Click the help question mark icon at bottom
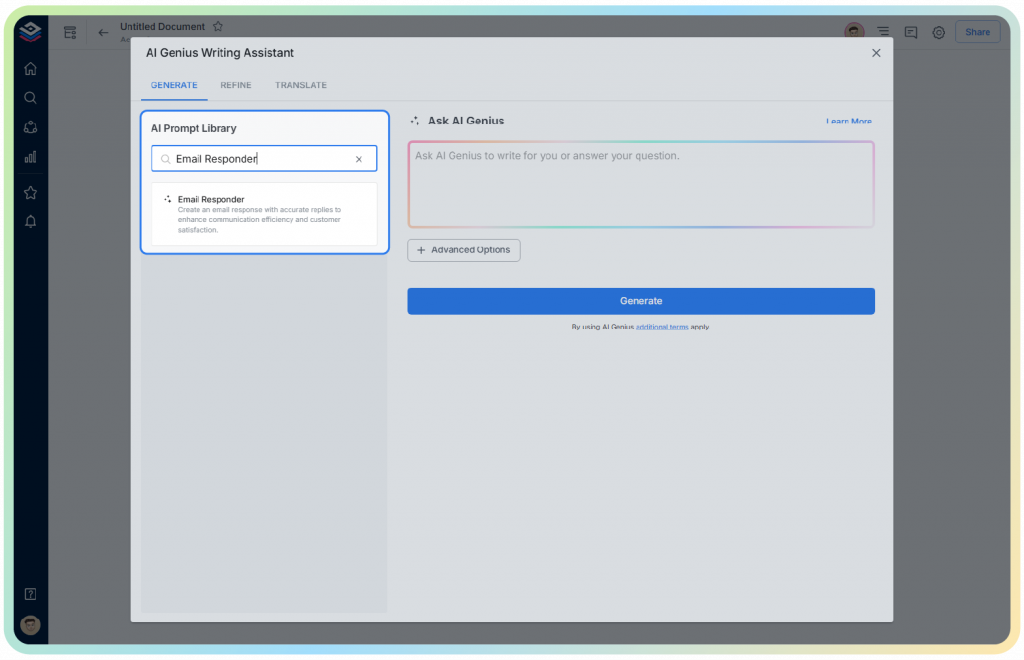The height and width of the screenshot is (660, 1024). coord(30,592)
